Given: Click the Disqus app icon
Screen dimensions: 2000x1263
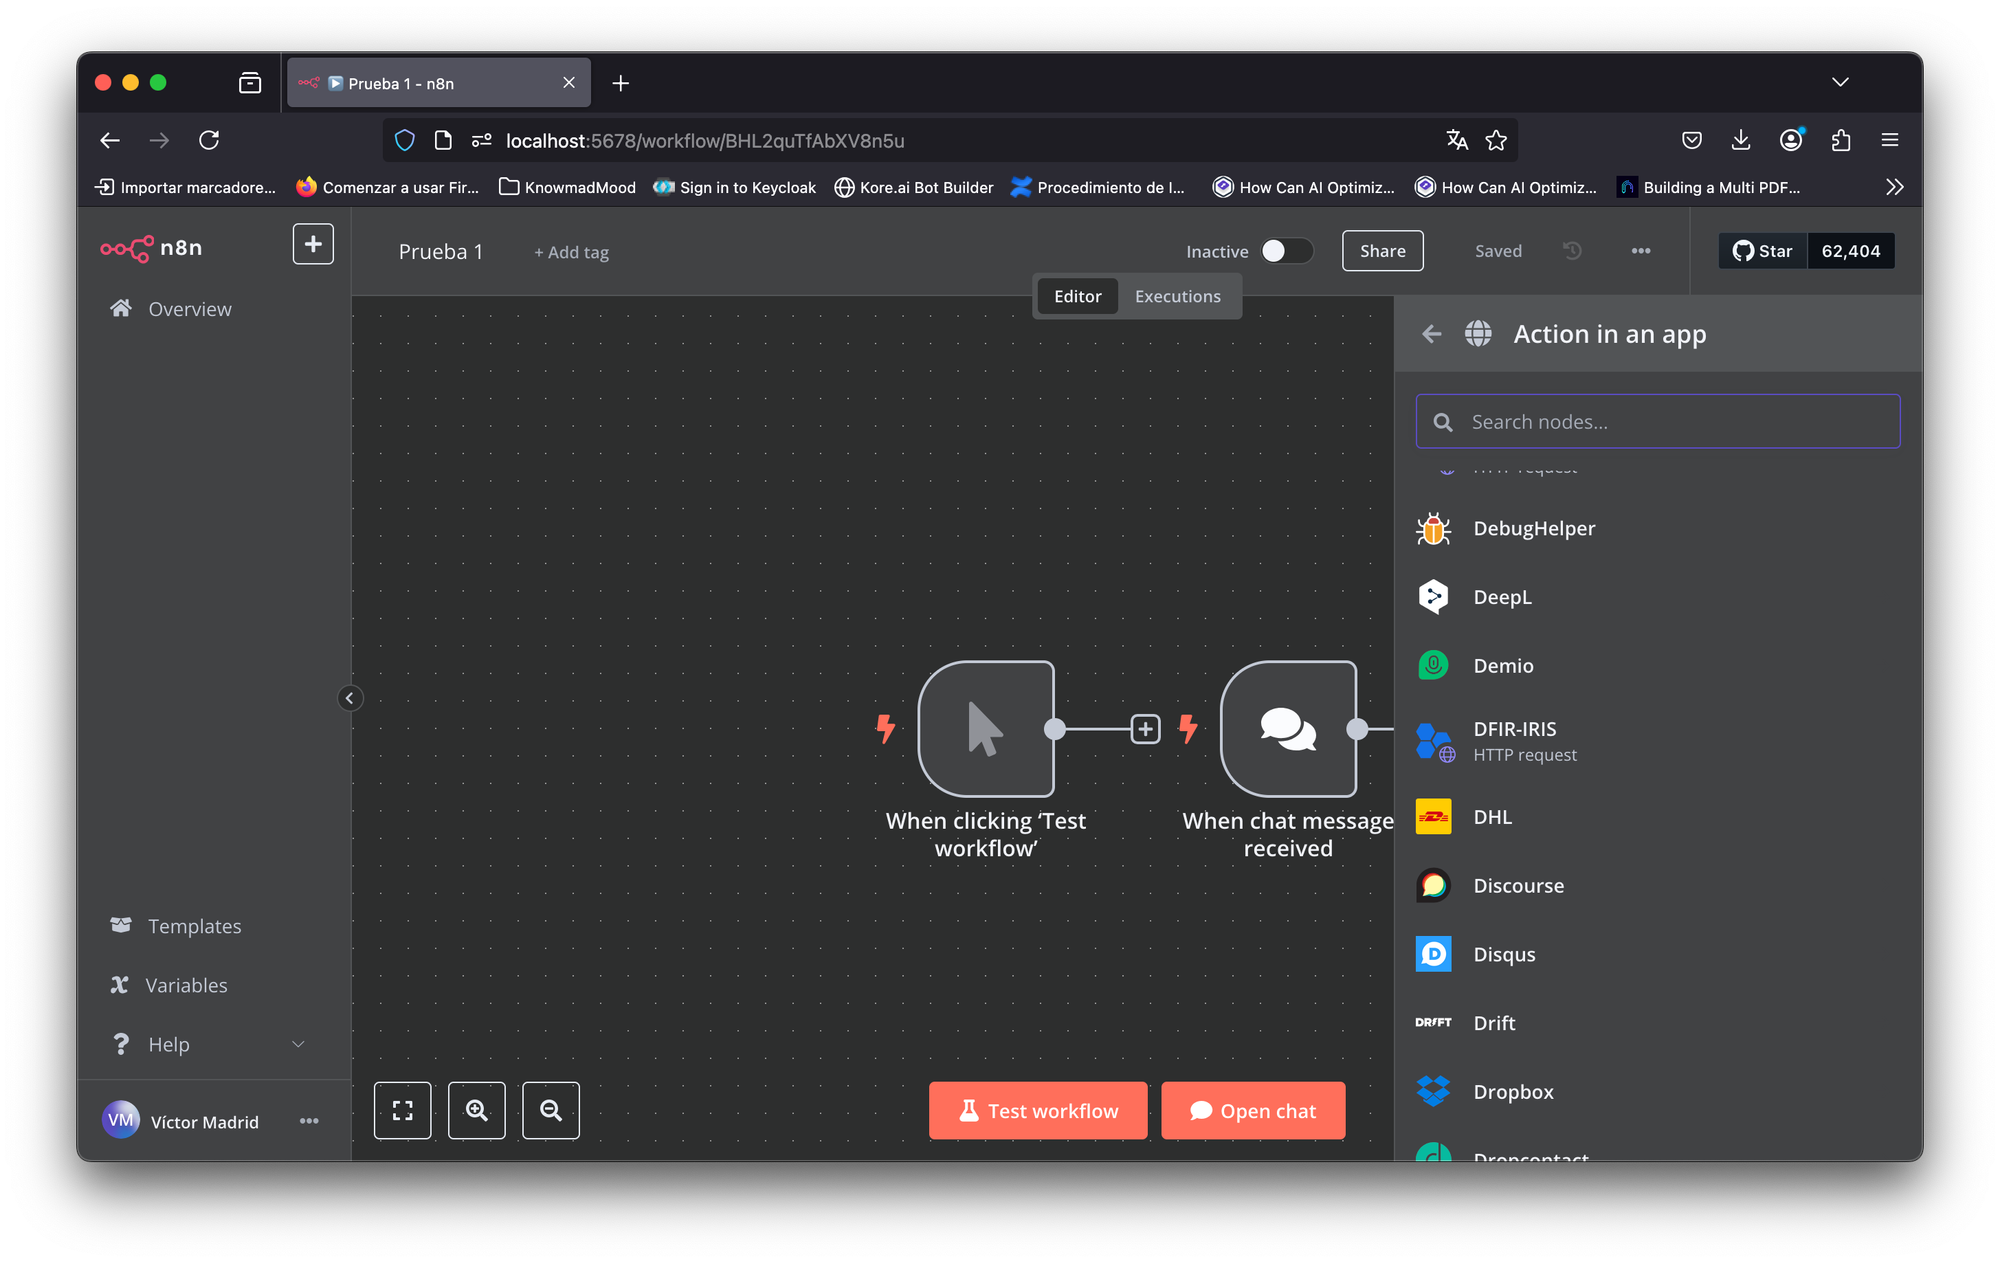Looking at the screenshot, I should click(1433, 954).
